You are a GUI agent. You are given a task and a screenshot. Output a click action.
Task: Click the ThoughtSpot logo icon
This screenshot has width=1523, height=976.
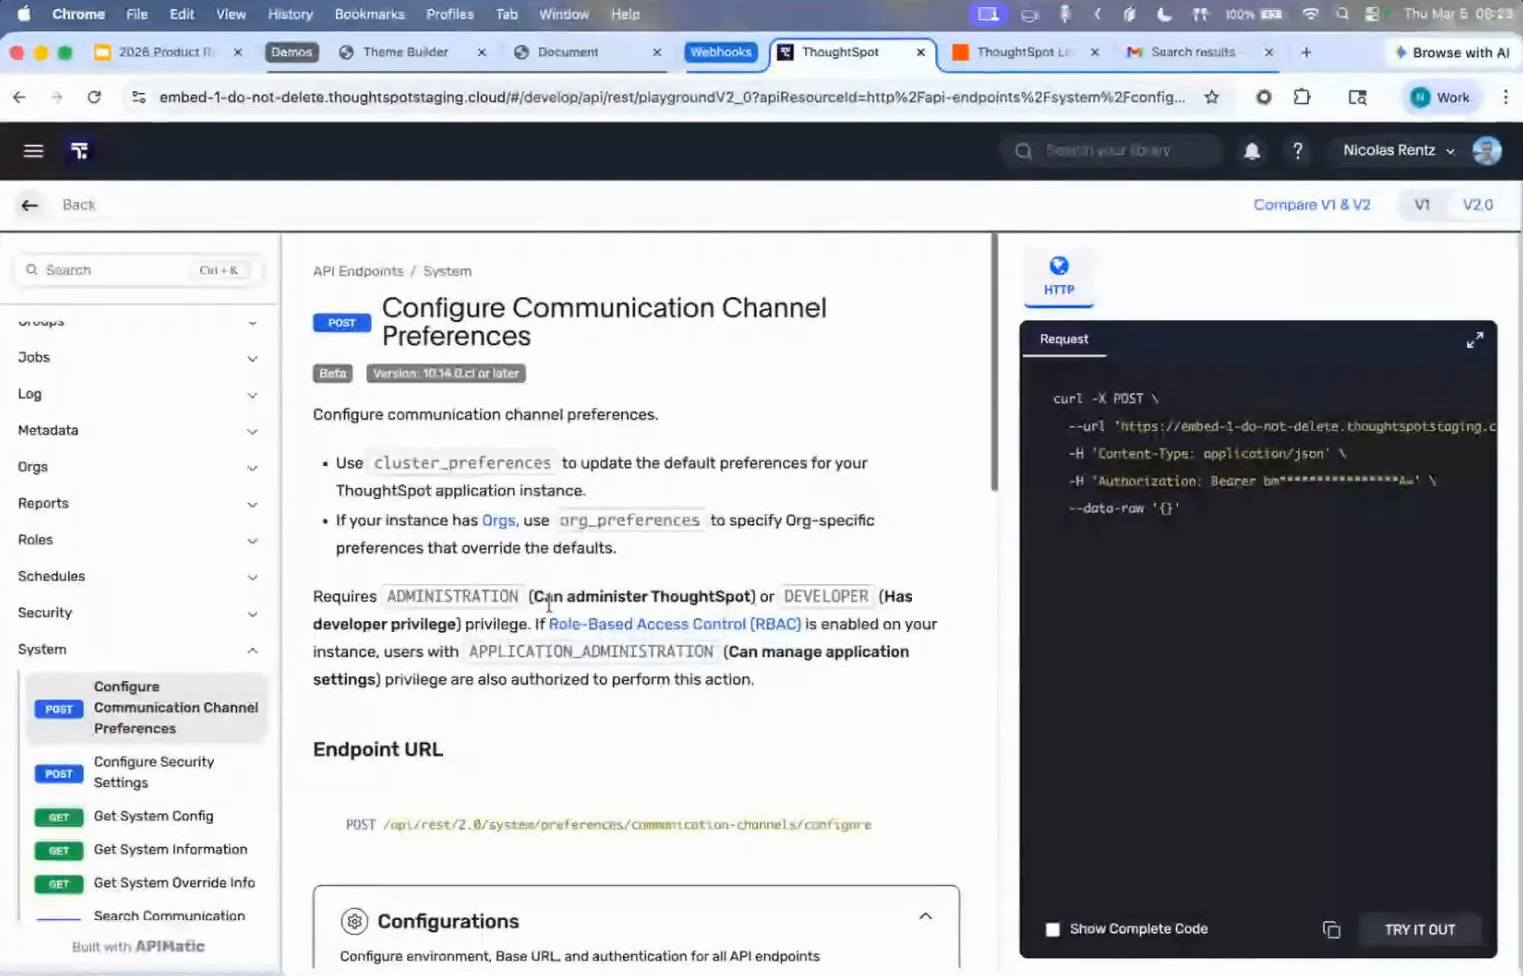coord(80,151)
